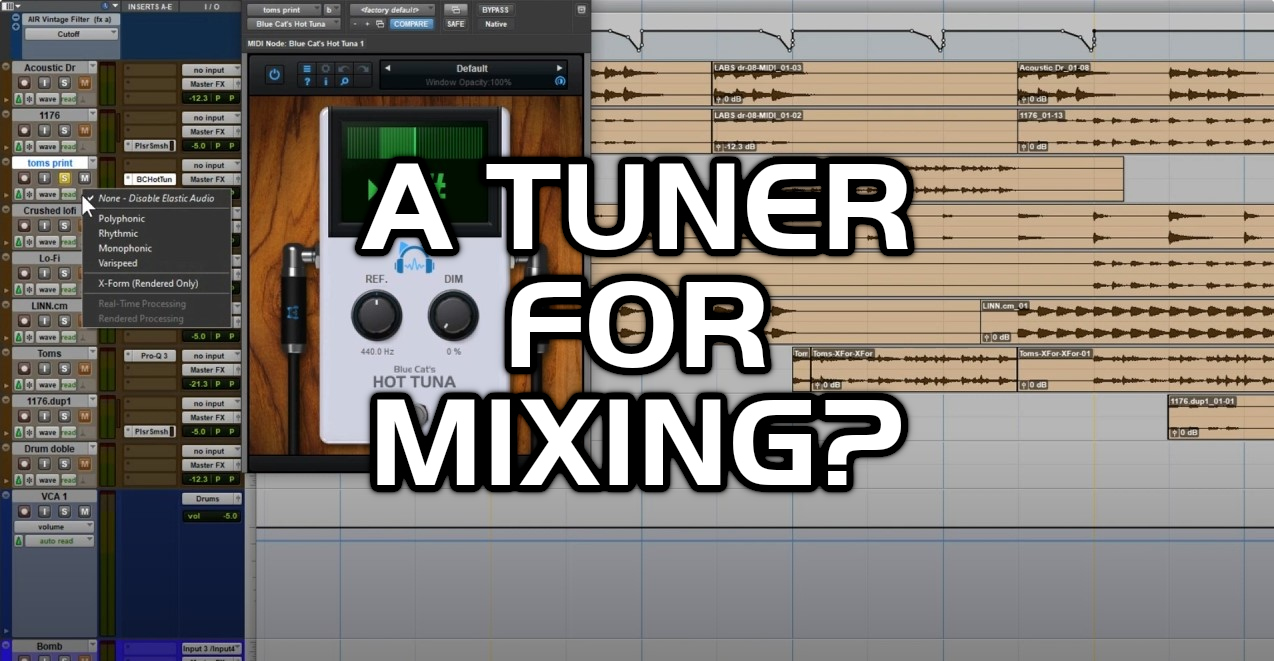Open the toms print track selector in plugin header
1274x661 pixels.
pyautogui.click(x=283, y=9)
